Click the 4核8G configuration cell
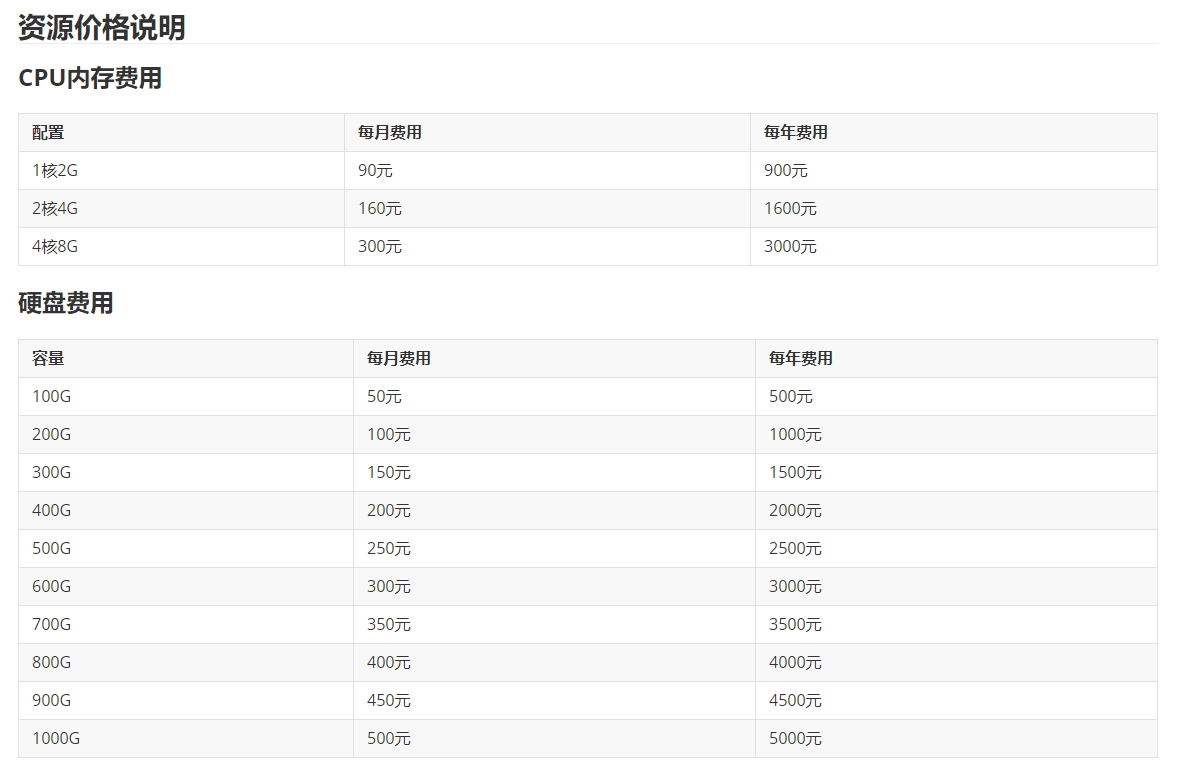This screenshot has width=1179, height=774. (x=55, y=247)
